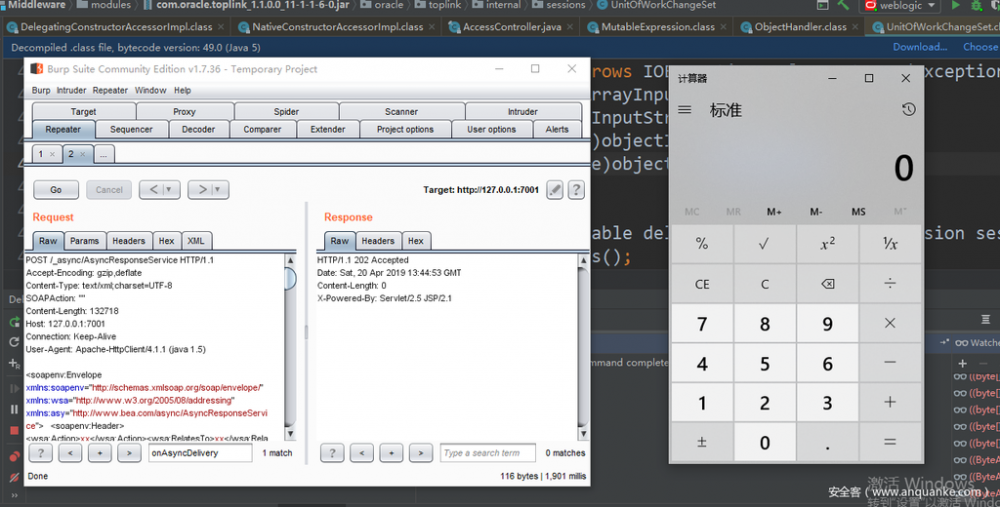Switch Response view to Headers tab
Image resolution: width=1000 pixels, height=507 pixels.
(x=378, y=241)
